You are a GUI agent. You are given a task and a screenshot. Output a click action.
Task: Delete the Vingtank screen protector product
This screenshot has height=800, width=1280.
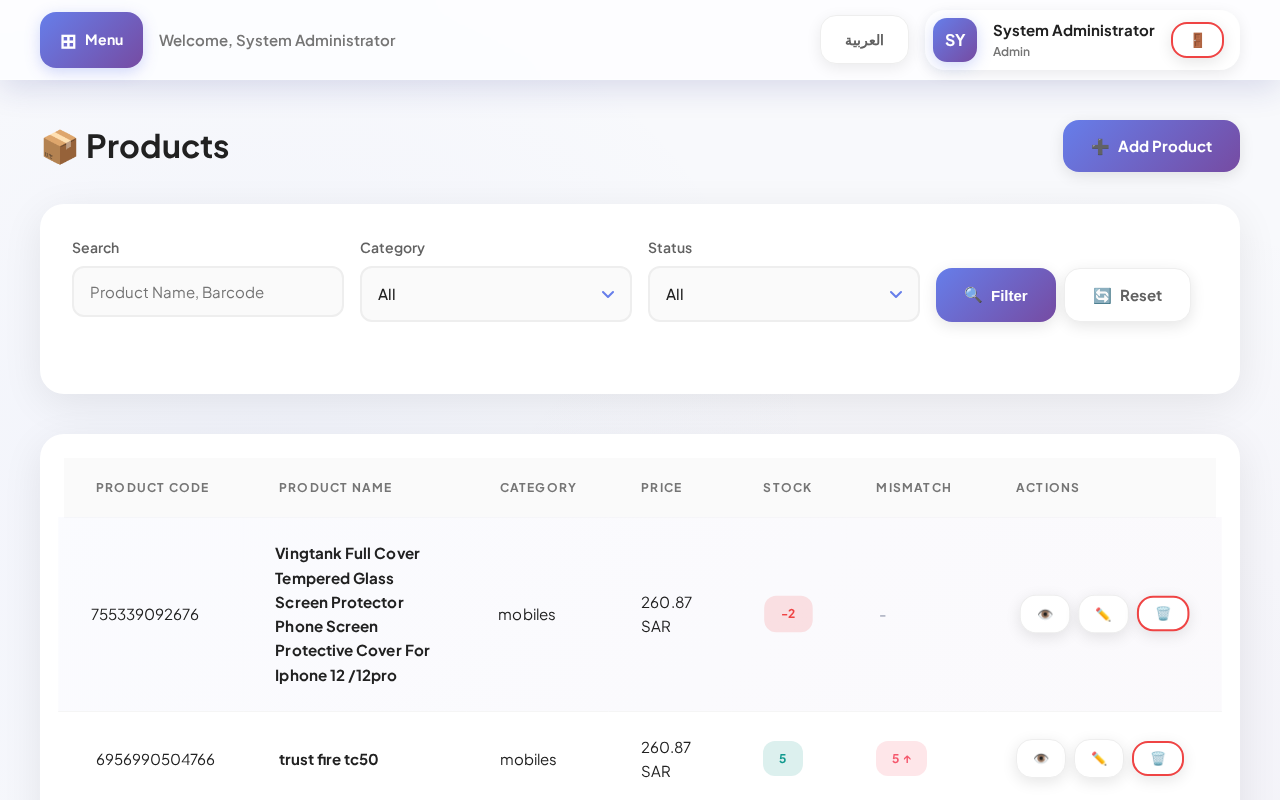pyautogui.click(x=1162, y=614)
